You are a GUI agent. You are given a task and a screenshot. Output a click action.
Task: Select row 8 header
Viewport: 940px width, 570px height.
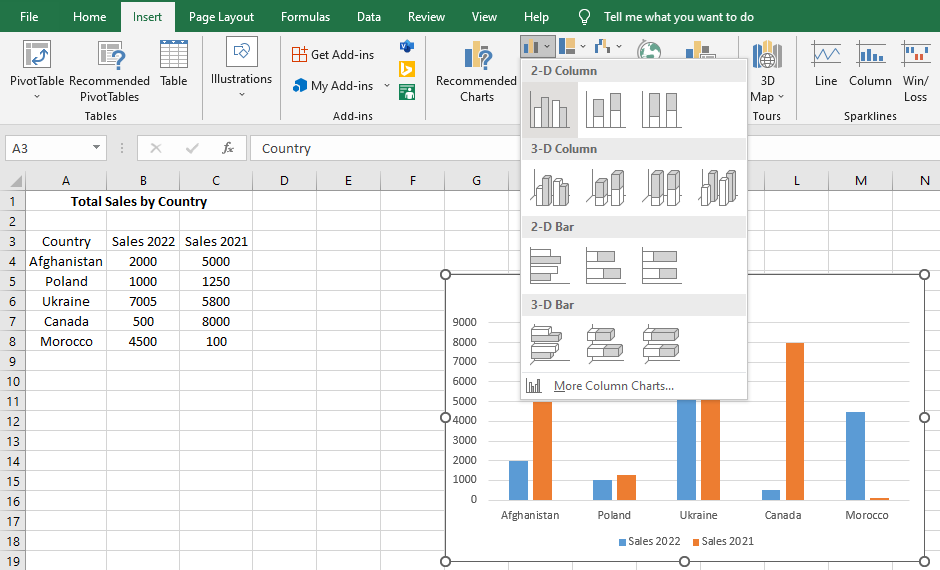[x=13, y=342]
